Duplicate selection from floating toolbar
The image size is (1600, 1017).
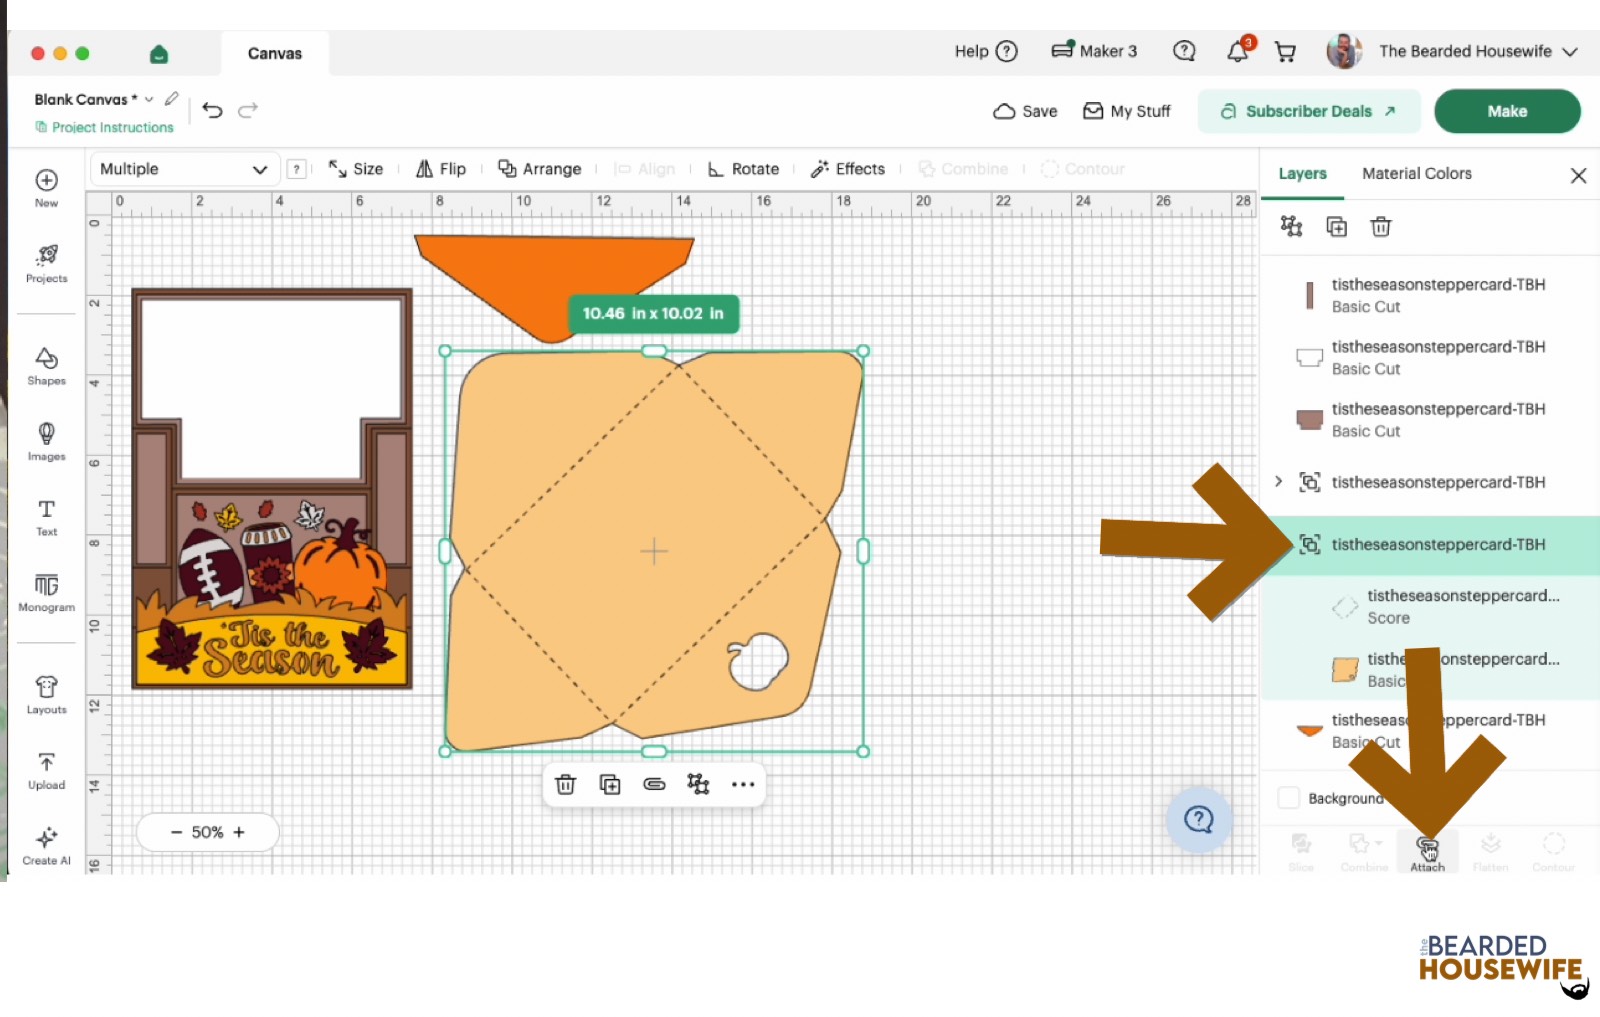coord(610,784)
